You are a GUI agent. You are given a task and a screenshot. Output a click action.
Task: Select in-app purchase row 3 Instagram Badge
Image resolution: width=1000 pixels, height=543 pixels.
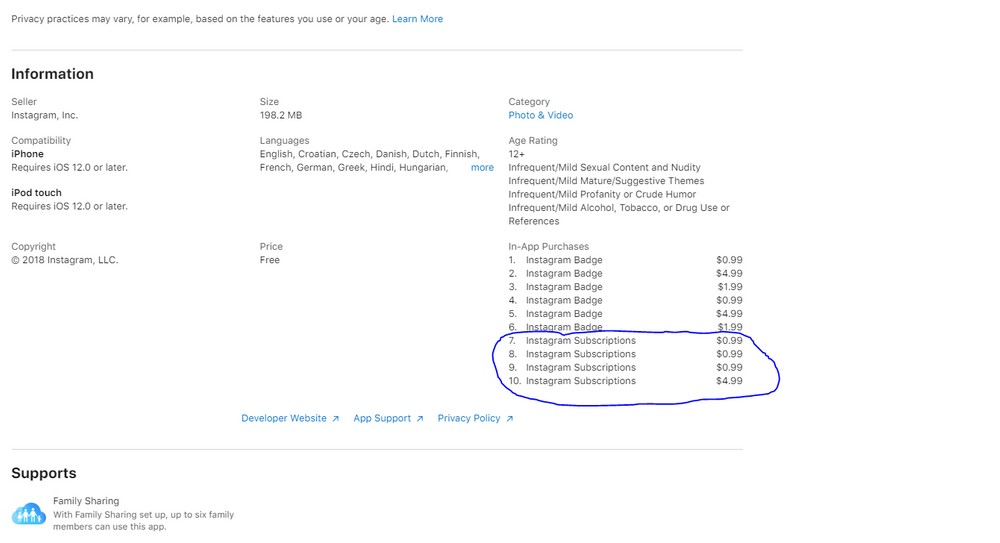pyautogui.click(x=625, y=287)
